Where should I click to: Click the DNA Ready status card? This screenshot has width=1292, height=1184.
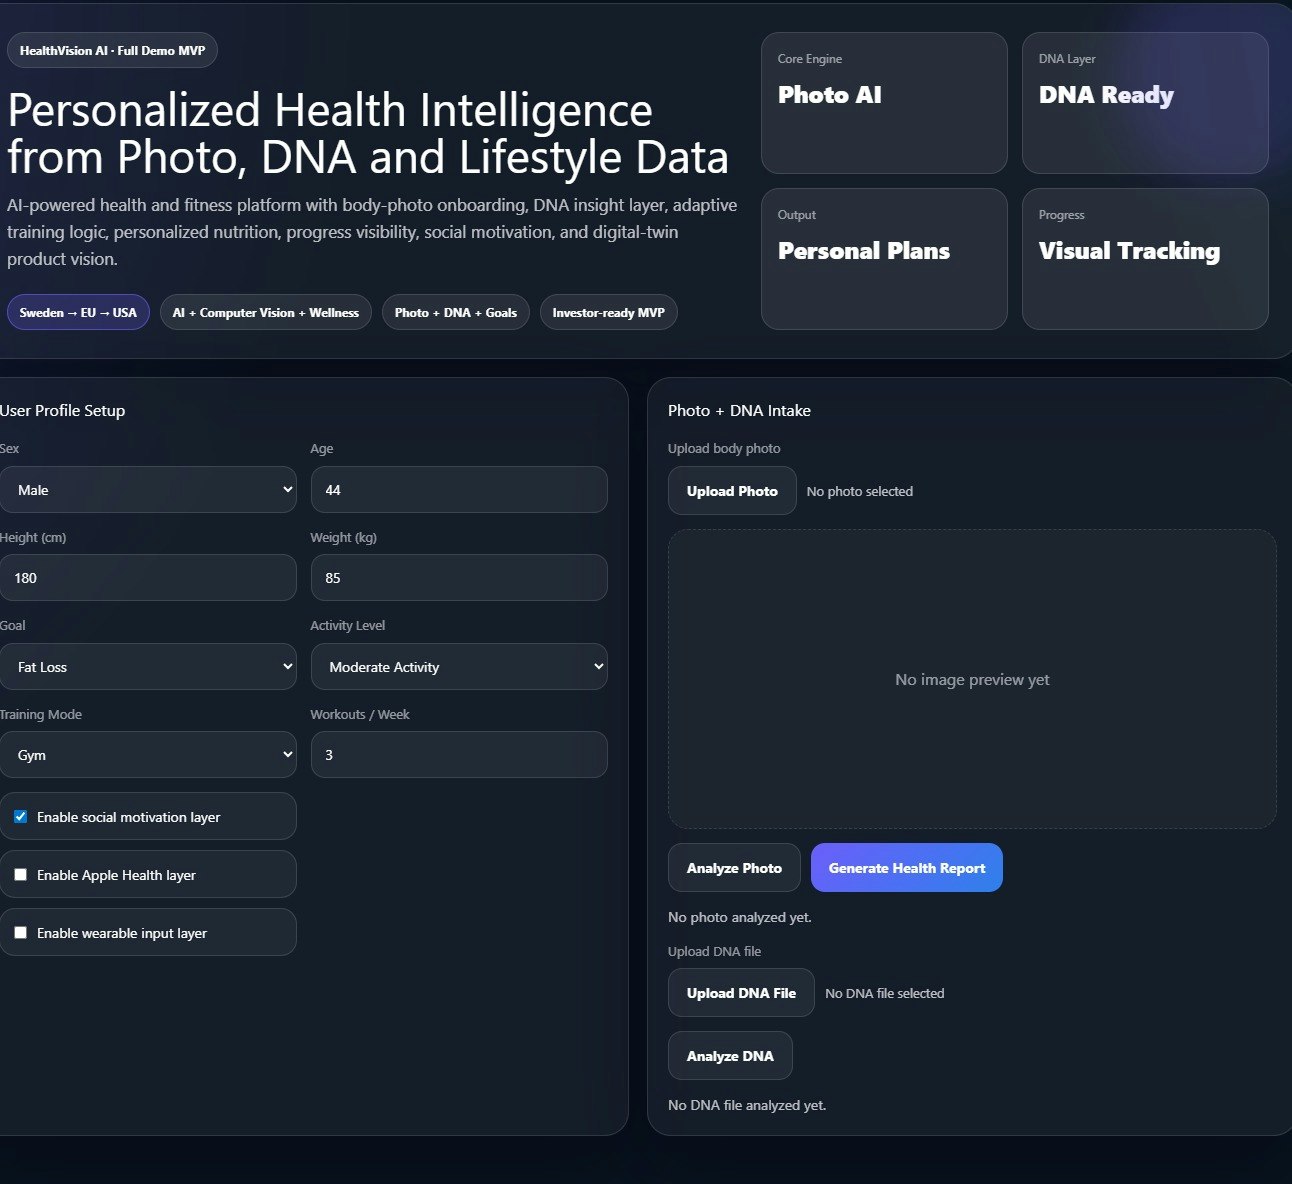pos(1144,103)
